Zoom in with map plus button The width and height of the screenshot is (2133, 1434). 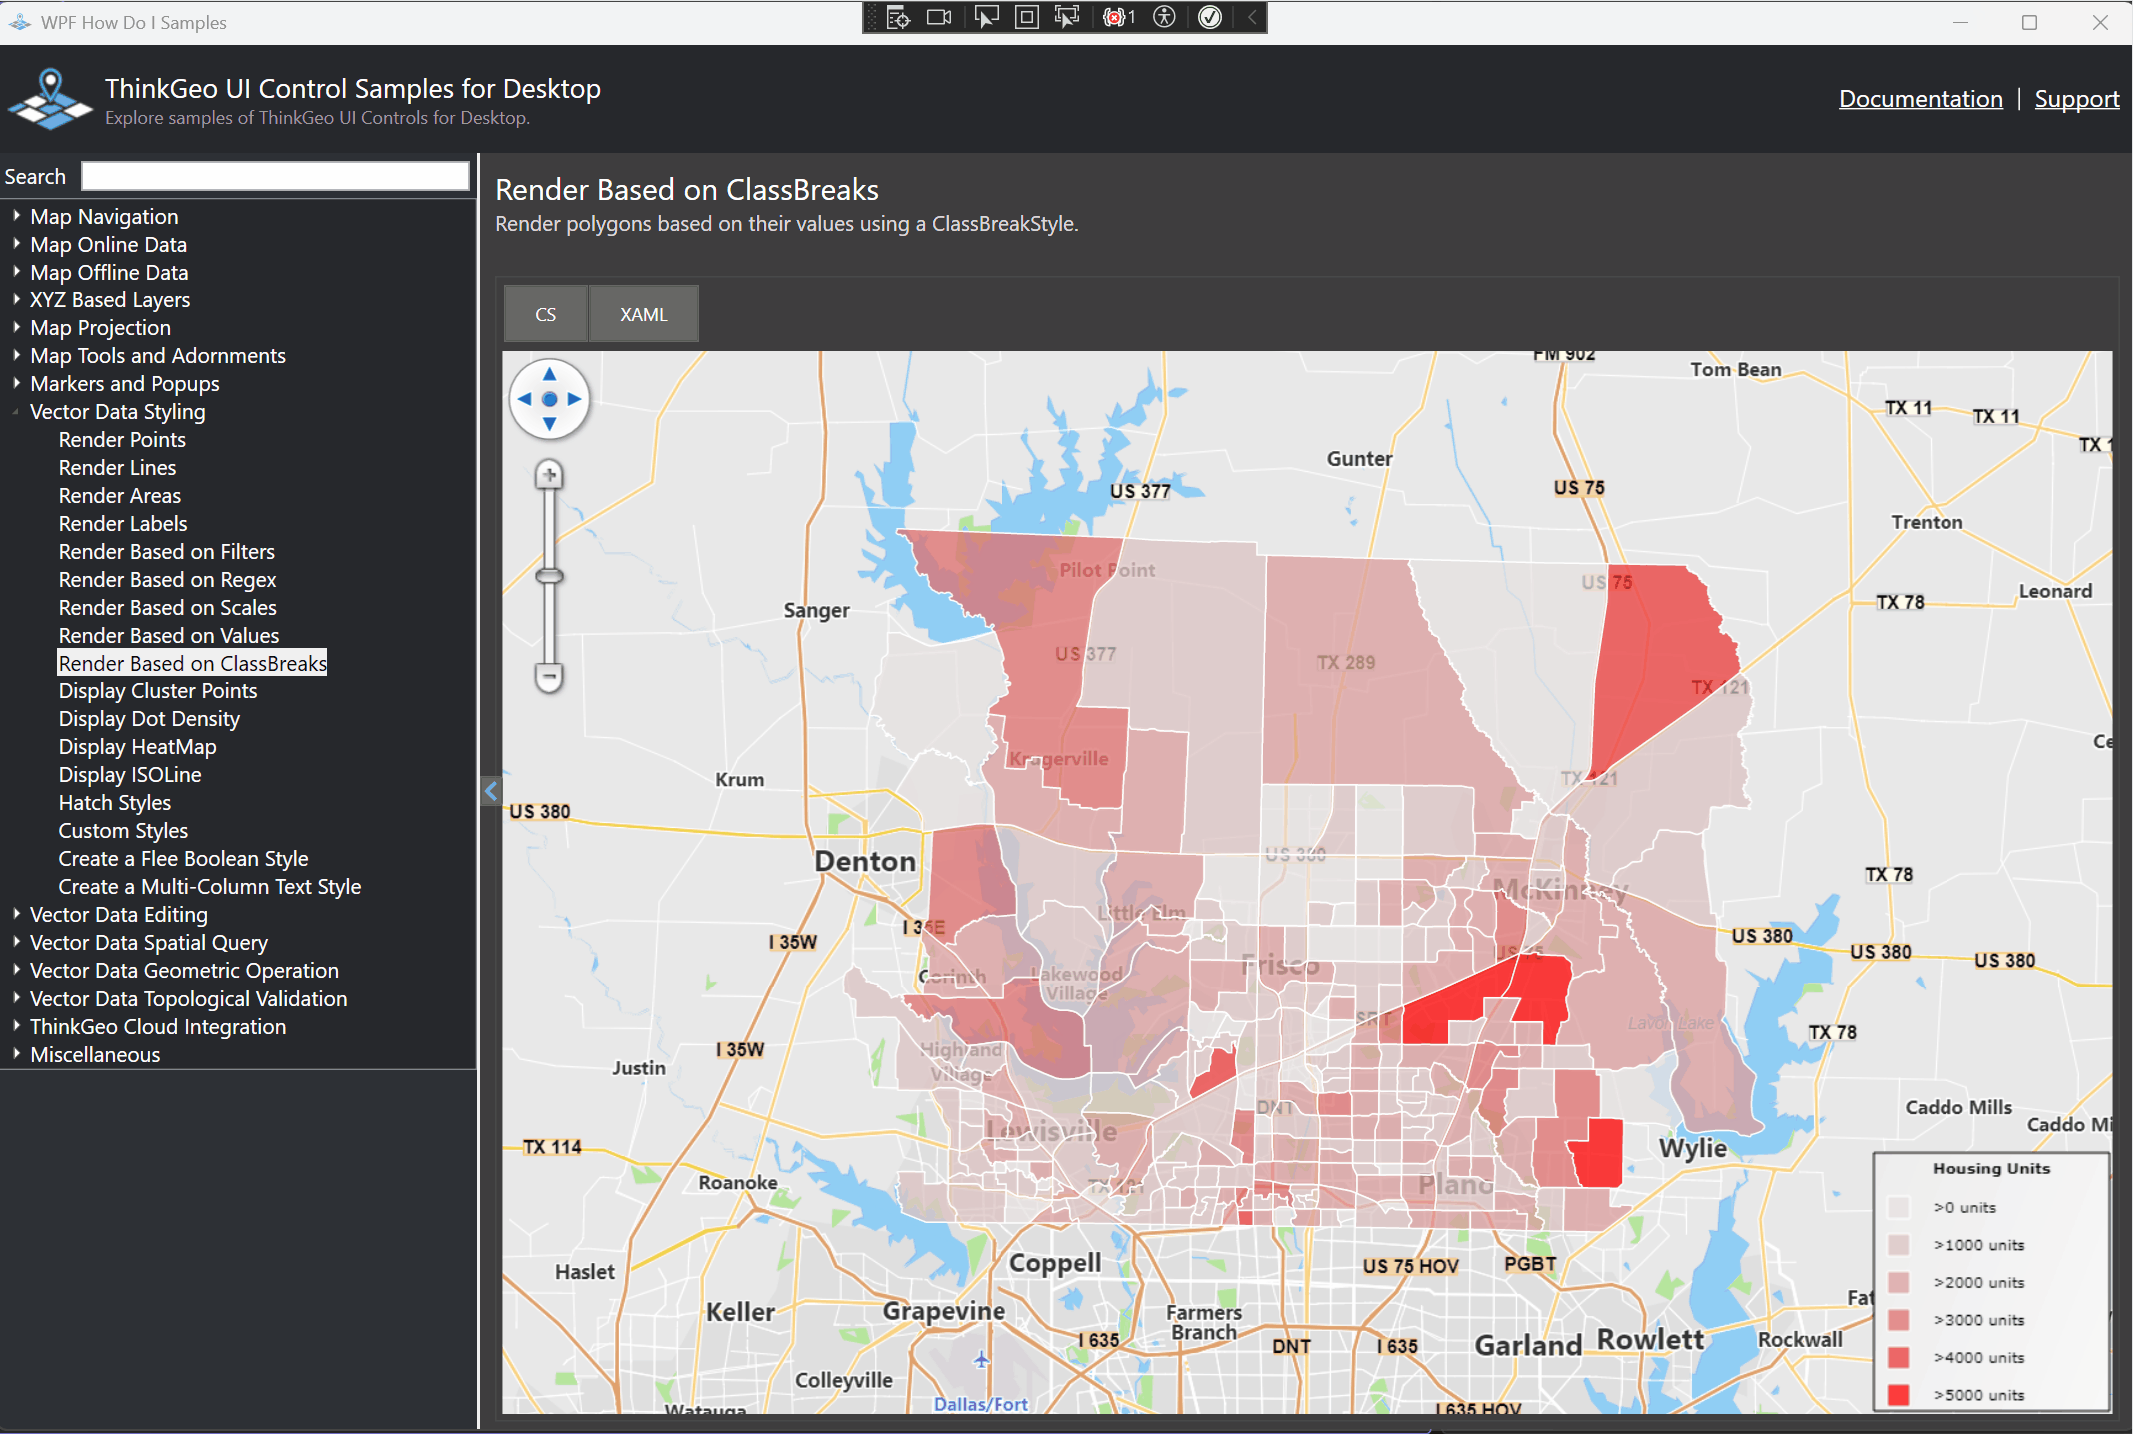click(549, 475)
